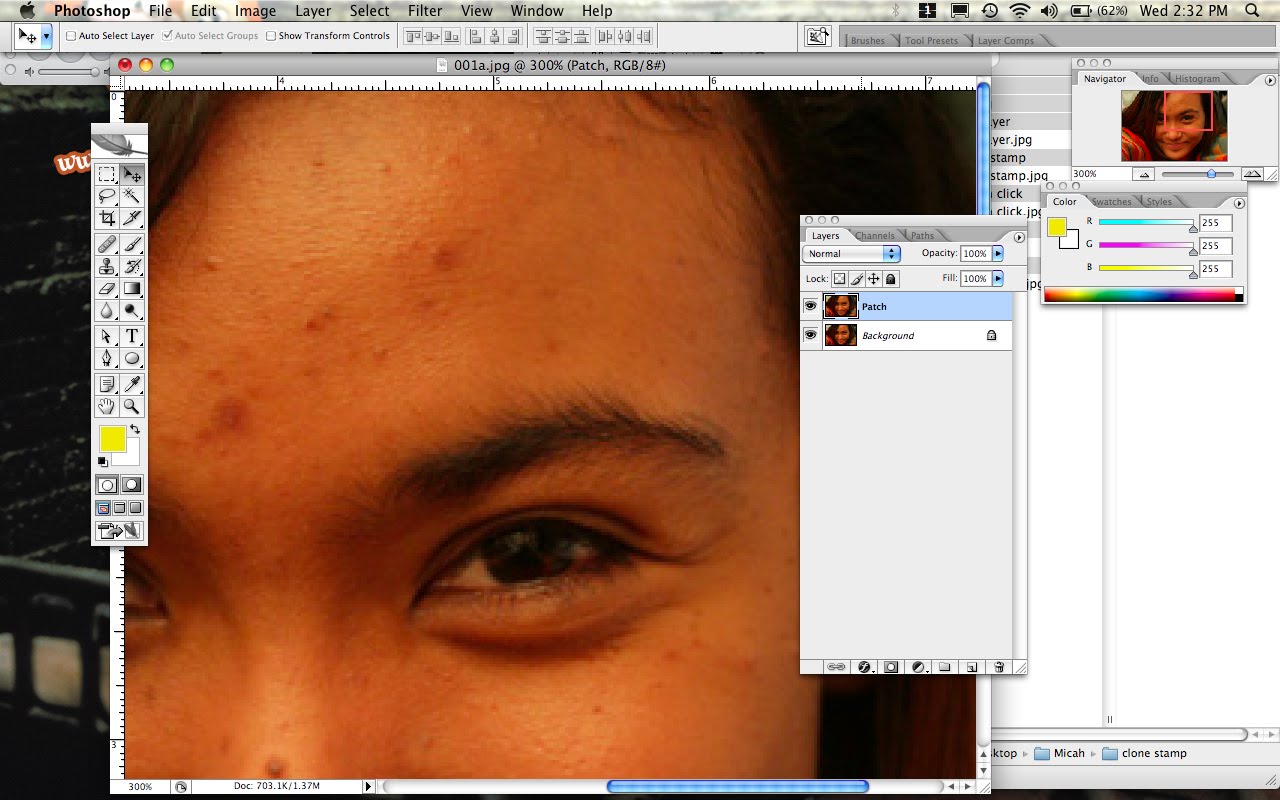Link layers icon in Layers panel
Screen dimensions: 1280x800
[x=837, y=667]
